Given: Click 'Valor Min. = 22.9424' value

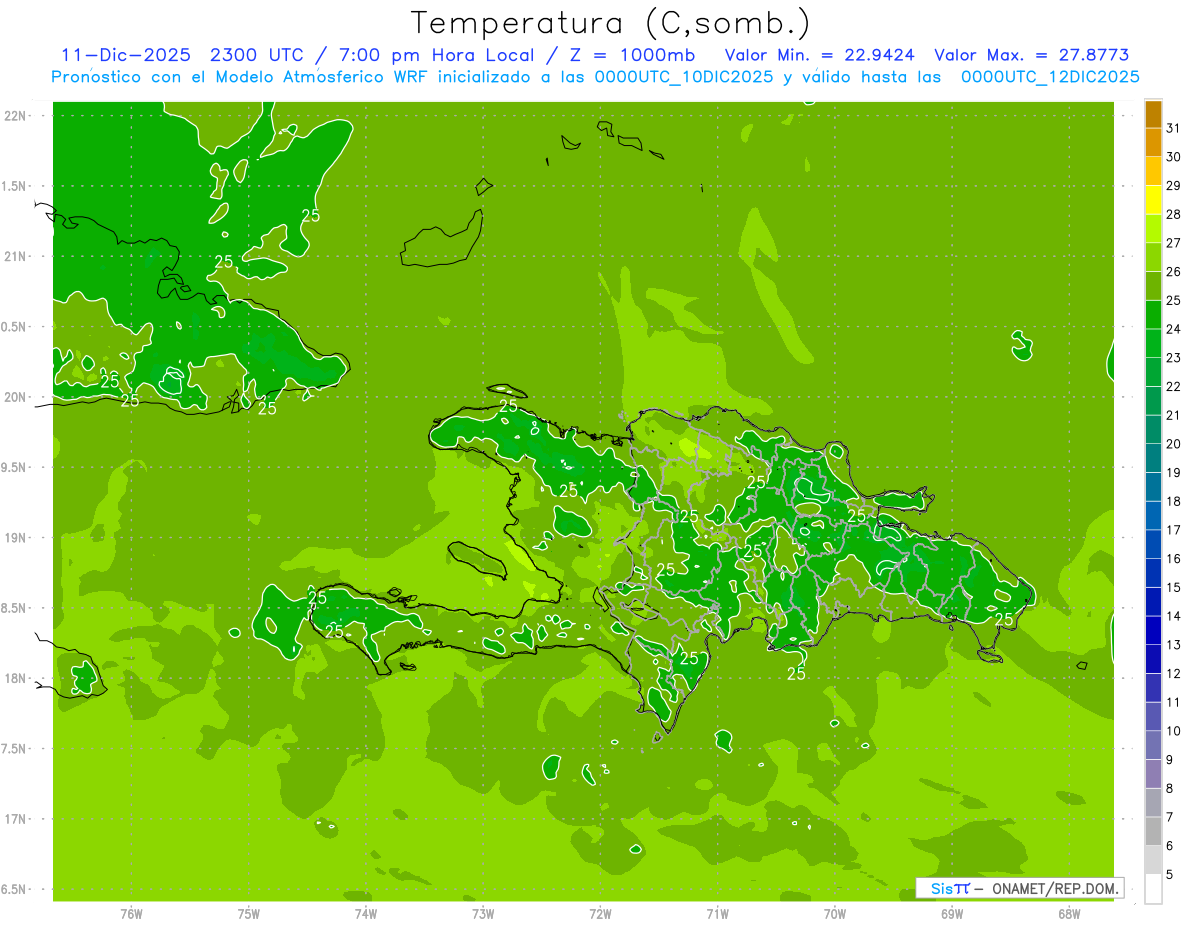Looking at the screenshot, I should pyautogui.click(x=819, y=55).
